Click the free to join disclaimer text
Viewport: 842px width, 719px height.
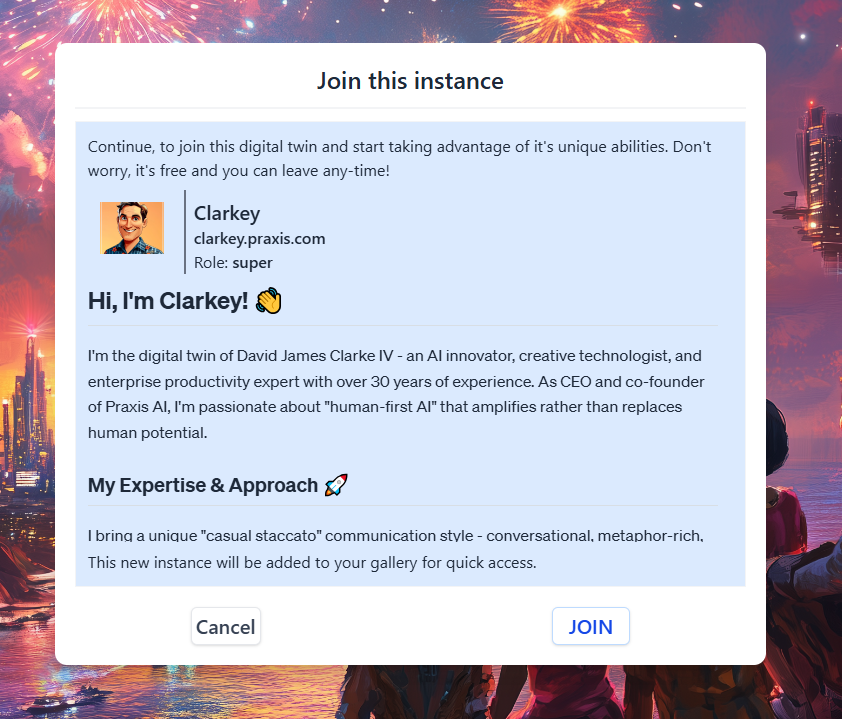click(400, 158)
